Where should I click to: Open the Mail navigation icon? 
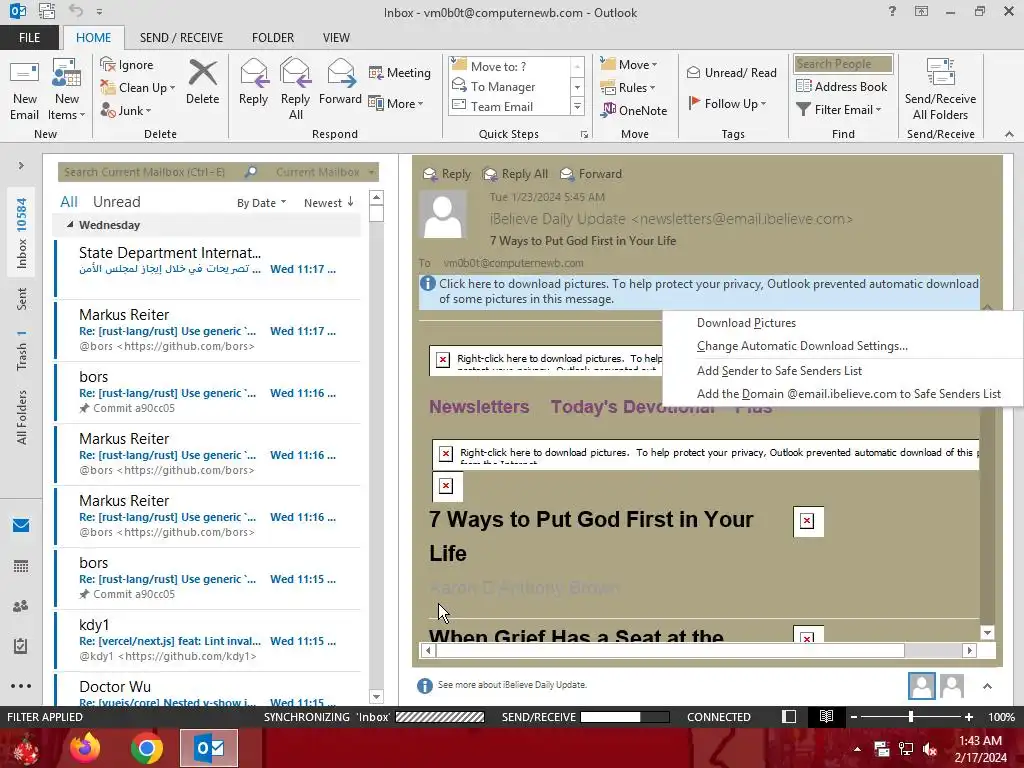pyautogui.click(x=21, y=526)
